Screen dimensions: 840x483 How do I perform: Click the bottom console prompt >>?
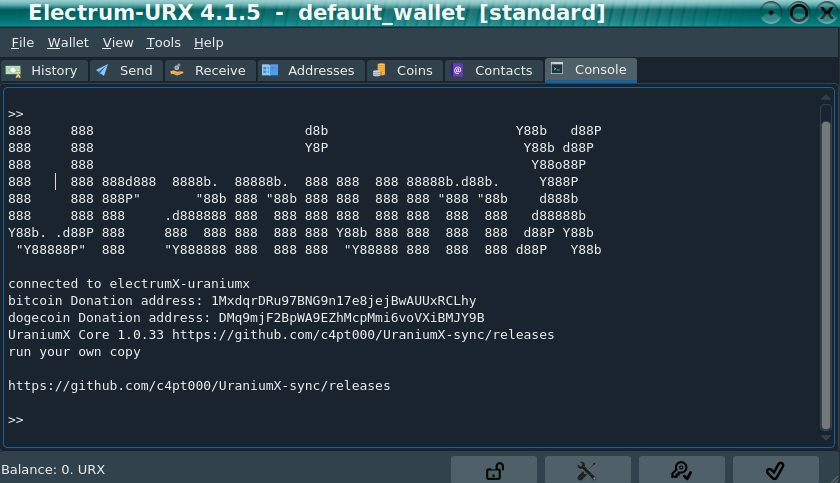click(x=16, y=420)
